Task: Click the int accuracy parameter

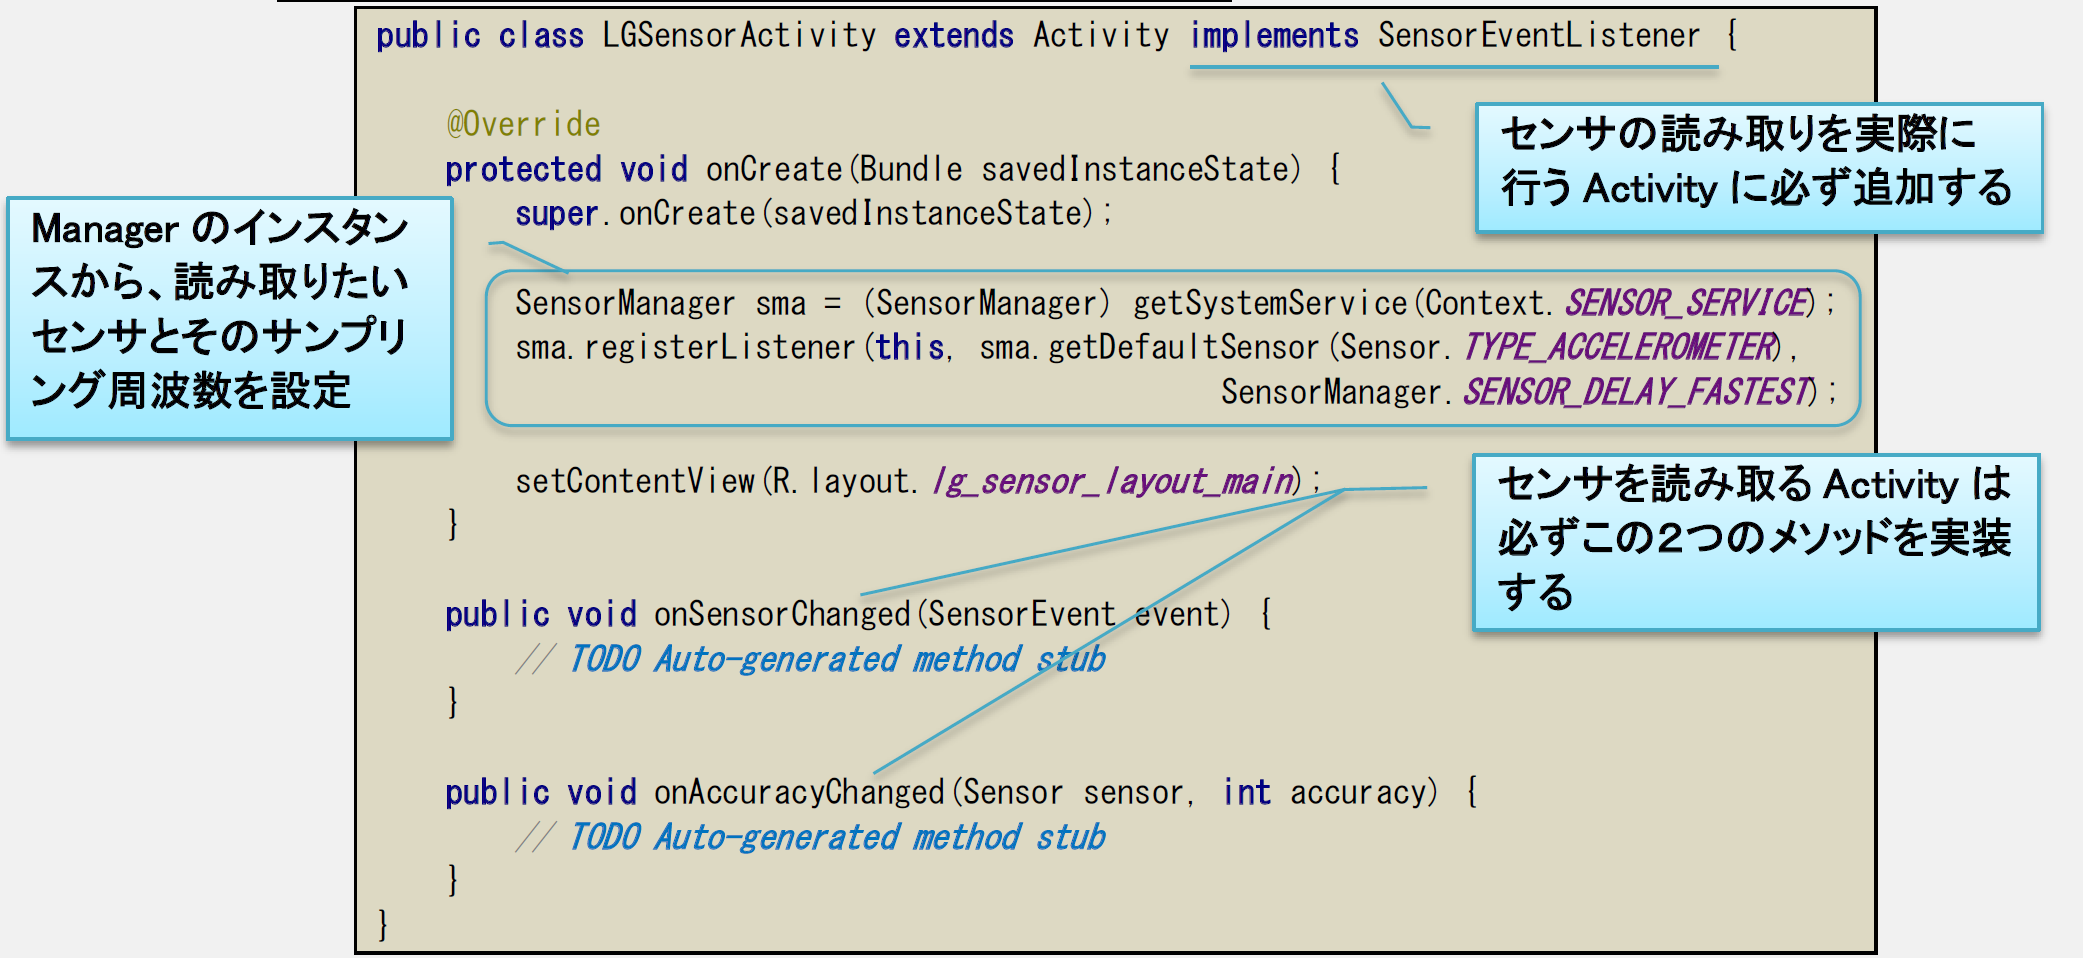Action: 1330,792
